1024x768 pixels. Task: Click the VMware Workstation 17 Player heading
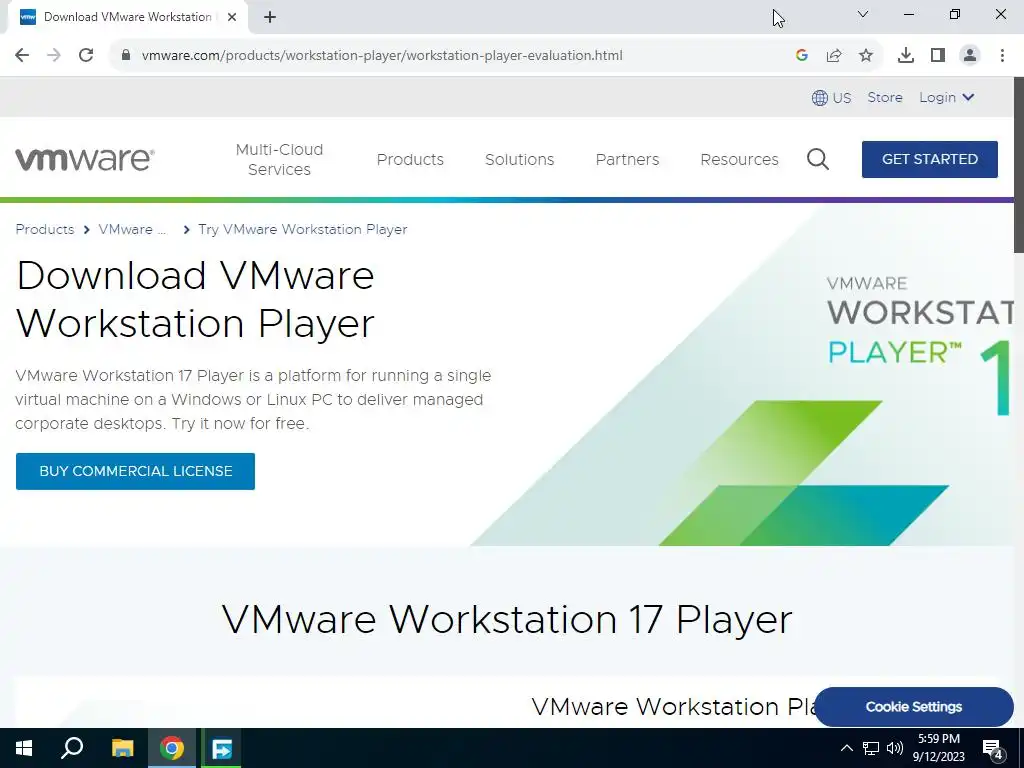(x=507, y=619)
